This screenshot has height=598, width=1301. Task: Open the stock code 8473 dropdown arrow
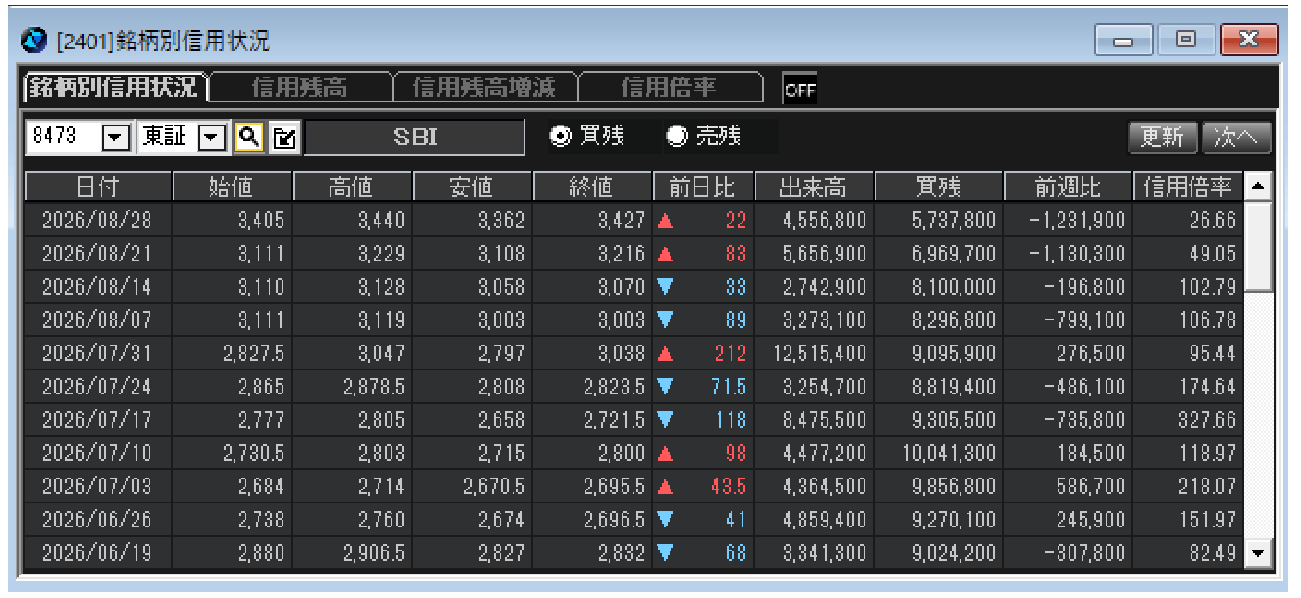click(x=117, y=137)
